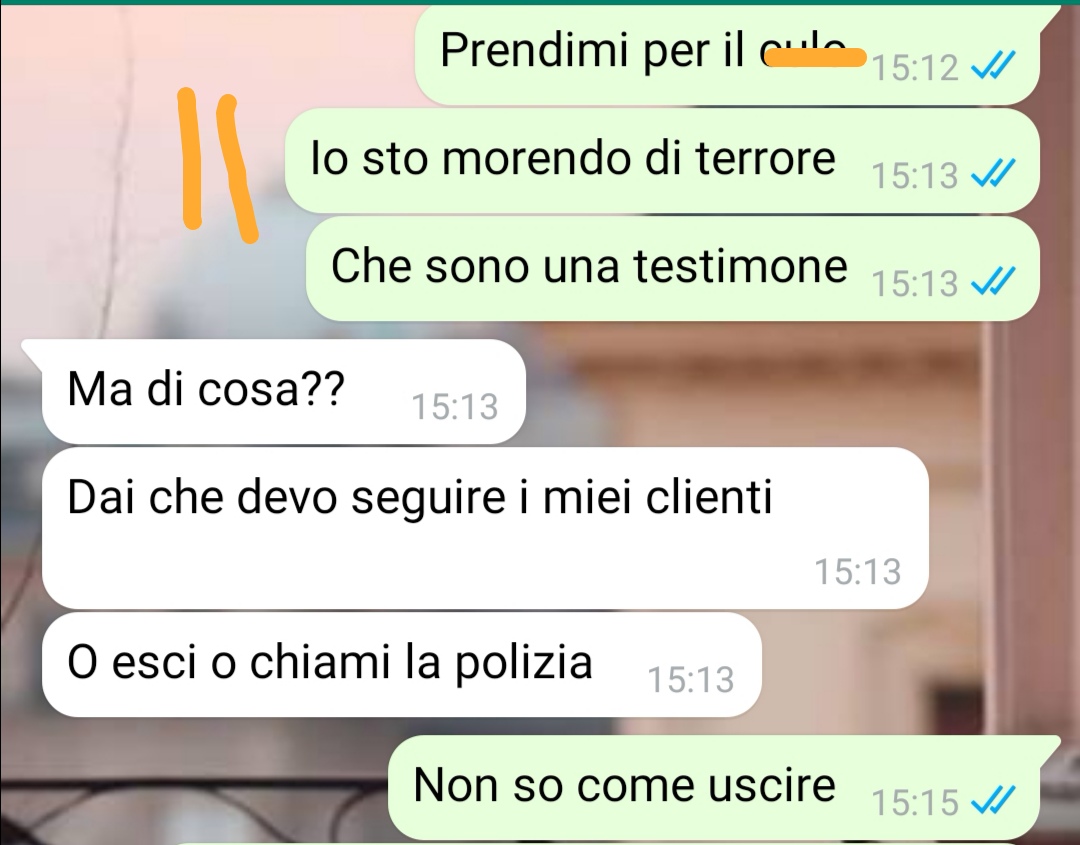Select the 'Che sono una testimone' message
This screenshot has width=1080, height=845.
coord(672,268)
